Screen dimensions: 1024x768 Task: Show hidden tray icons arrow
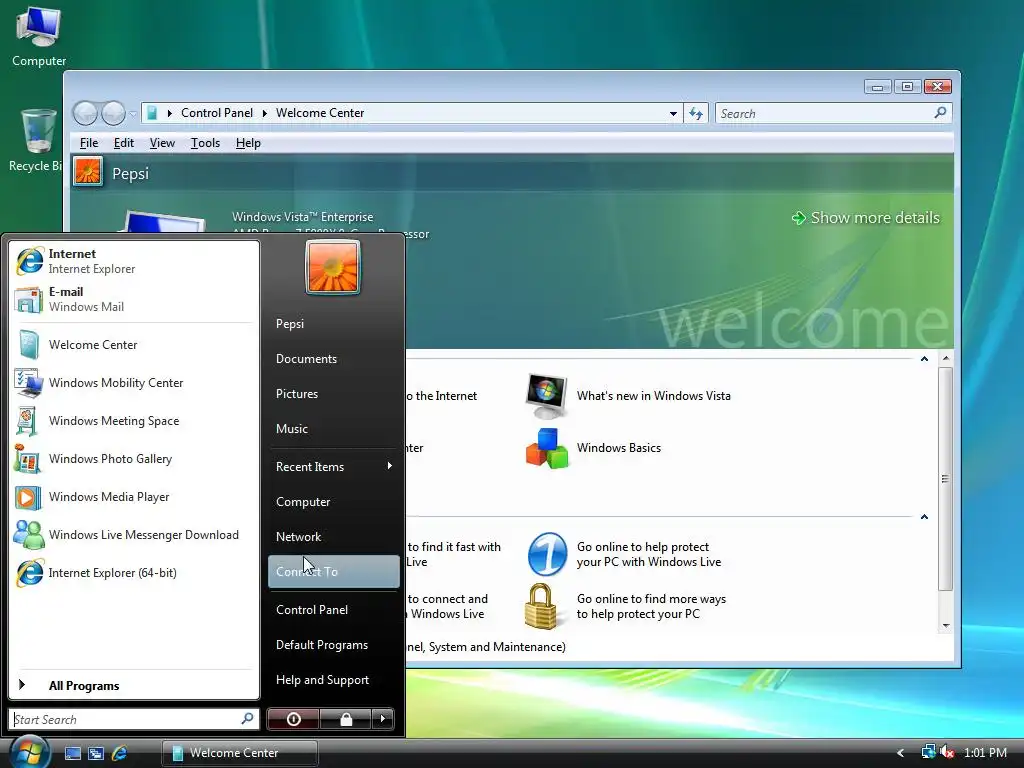pos(901,753)
